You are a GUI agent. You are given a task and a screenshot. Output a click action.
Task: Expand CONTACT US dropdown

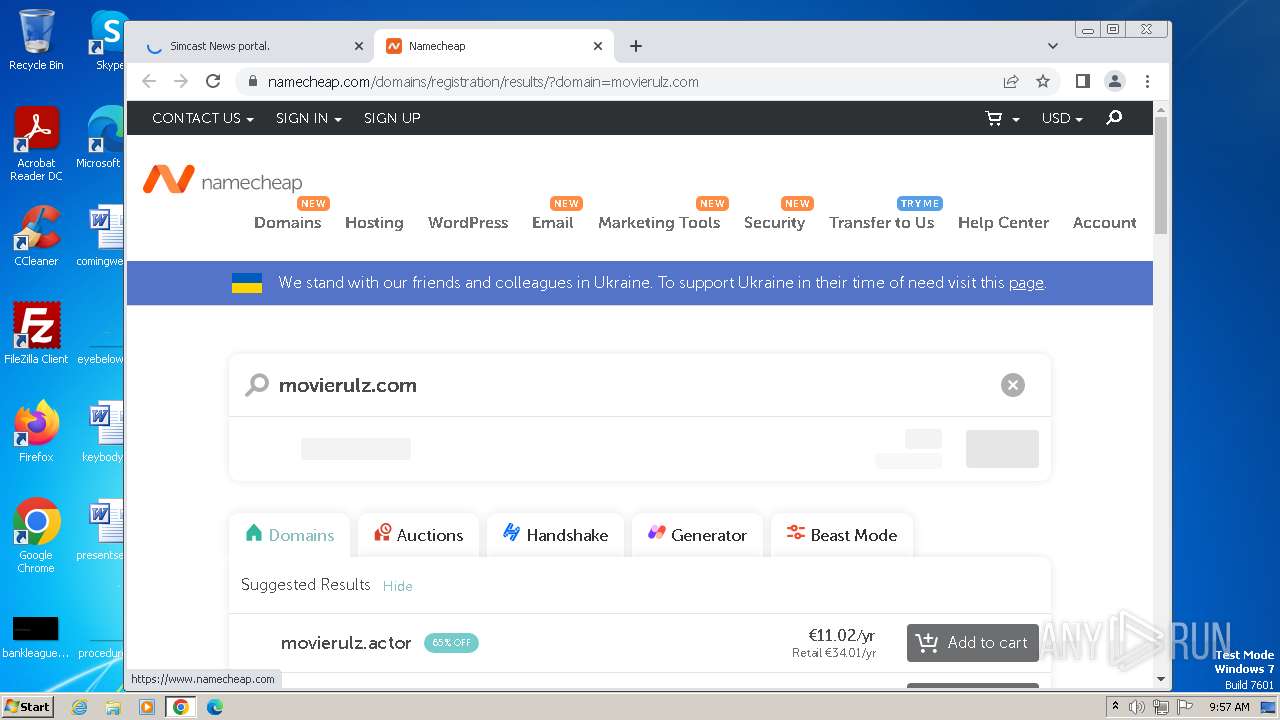click(x=202, y=118)
